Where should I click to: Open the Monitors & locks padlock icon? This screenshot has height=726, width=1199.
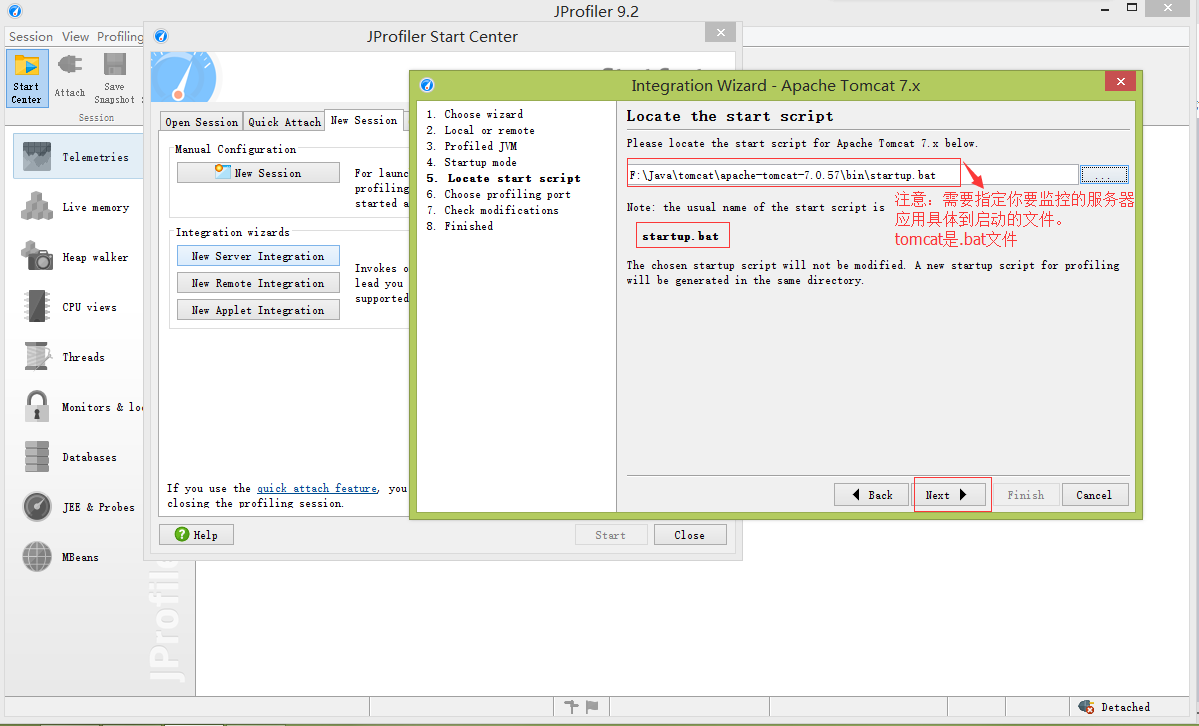tap(37, 406)
